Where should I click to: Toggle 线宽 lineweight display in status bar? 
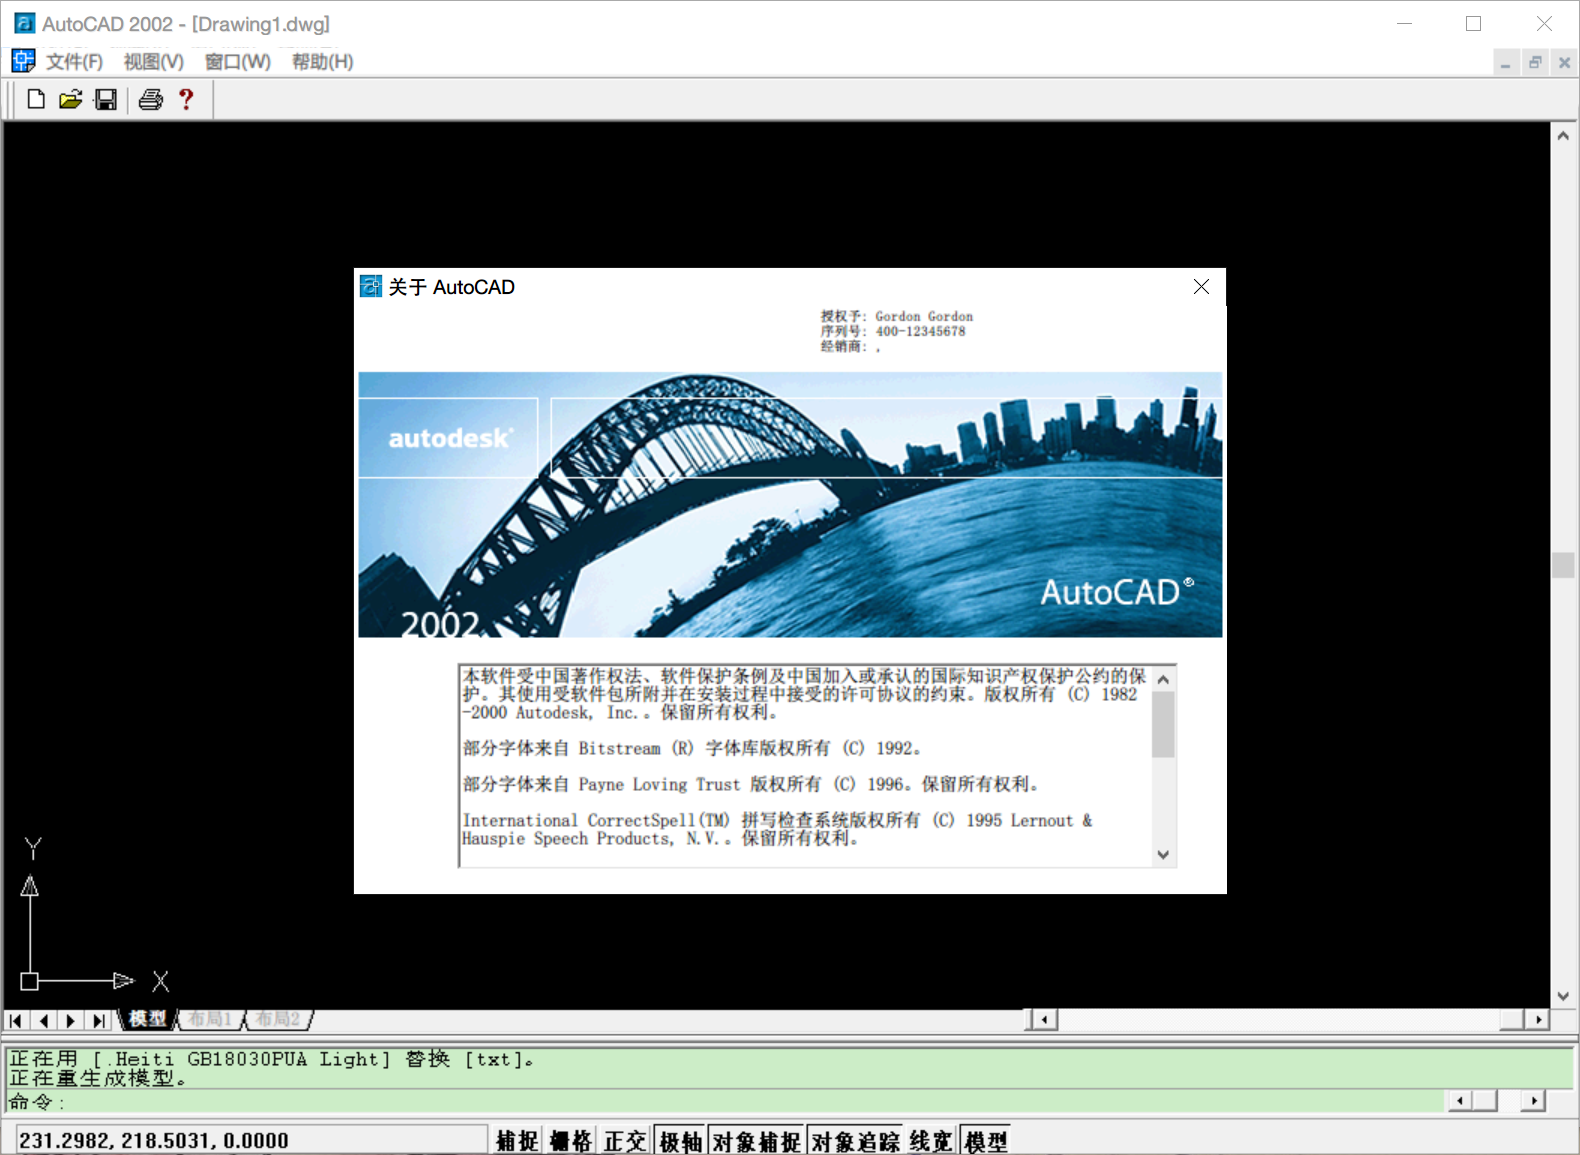tap(931, 1141)
